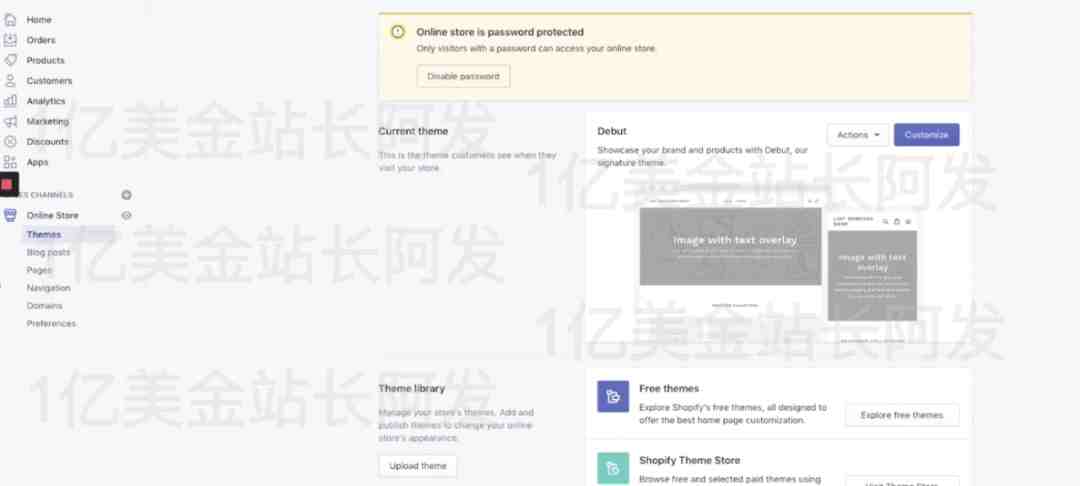Viewport: 1080px width, 486px height.
Task: Click the Shopify Theme Store teal icon
Action: [x=613, y=468]
